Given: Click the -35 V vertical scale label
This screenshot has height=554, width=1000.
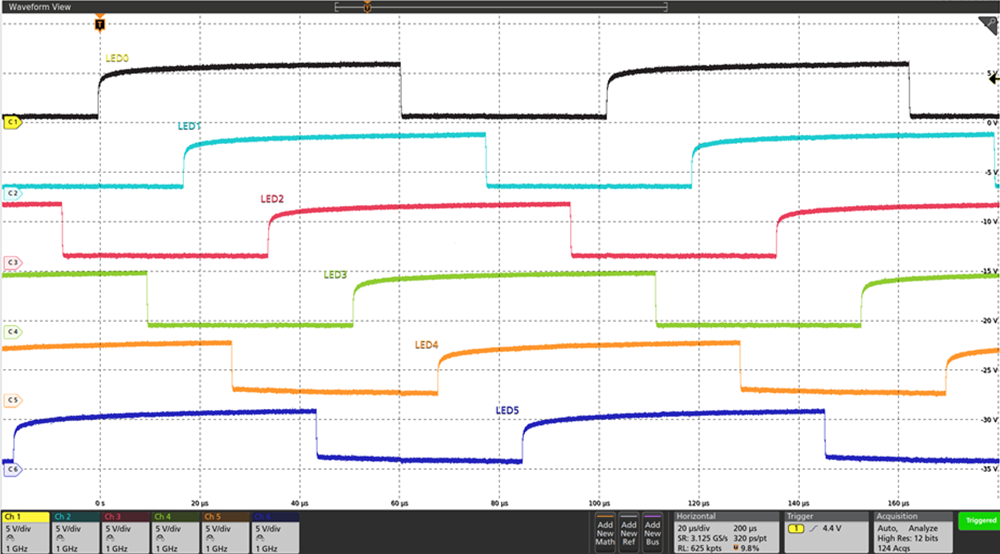Looking at the screenshot, I should [x=989, y=469].
